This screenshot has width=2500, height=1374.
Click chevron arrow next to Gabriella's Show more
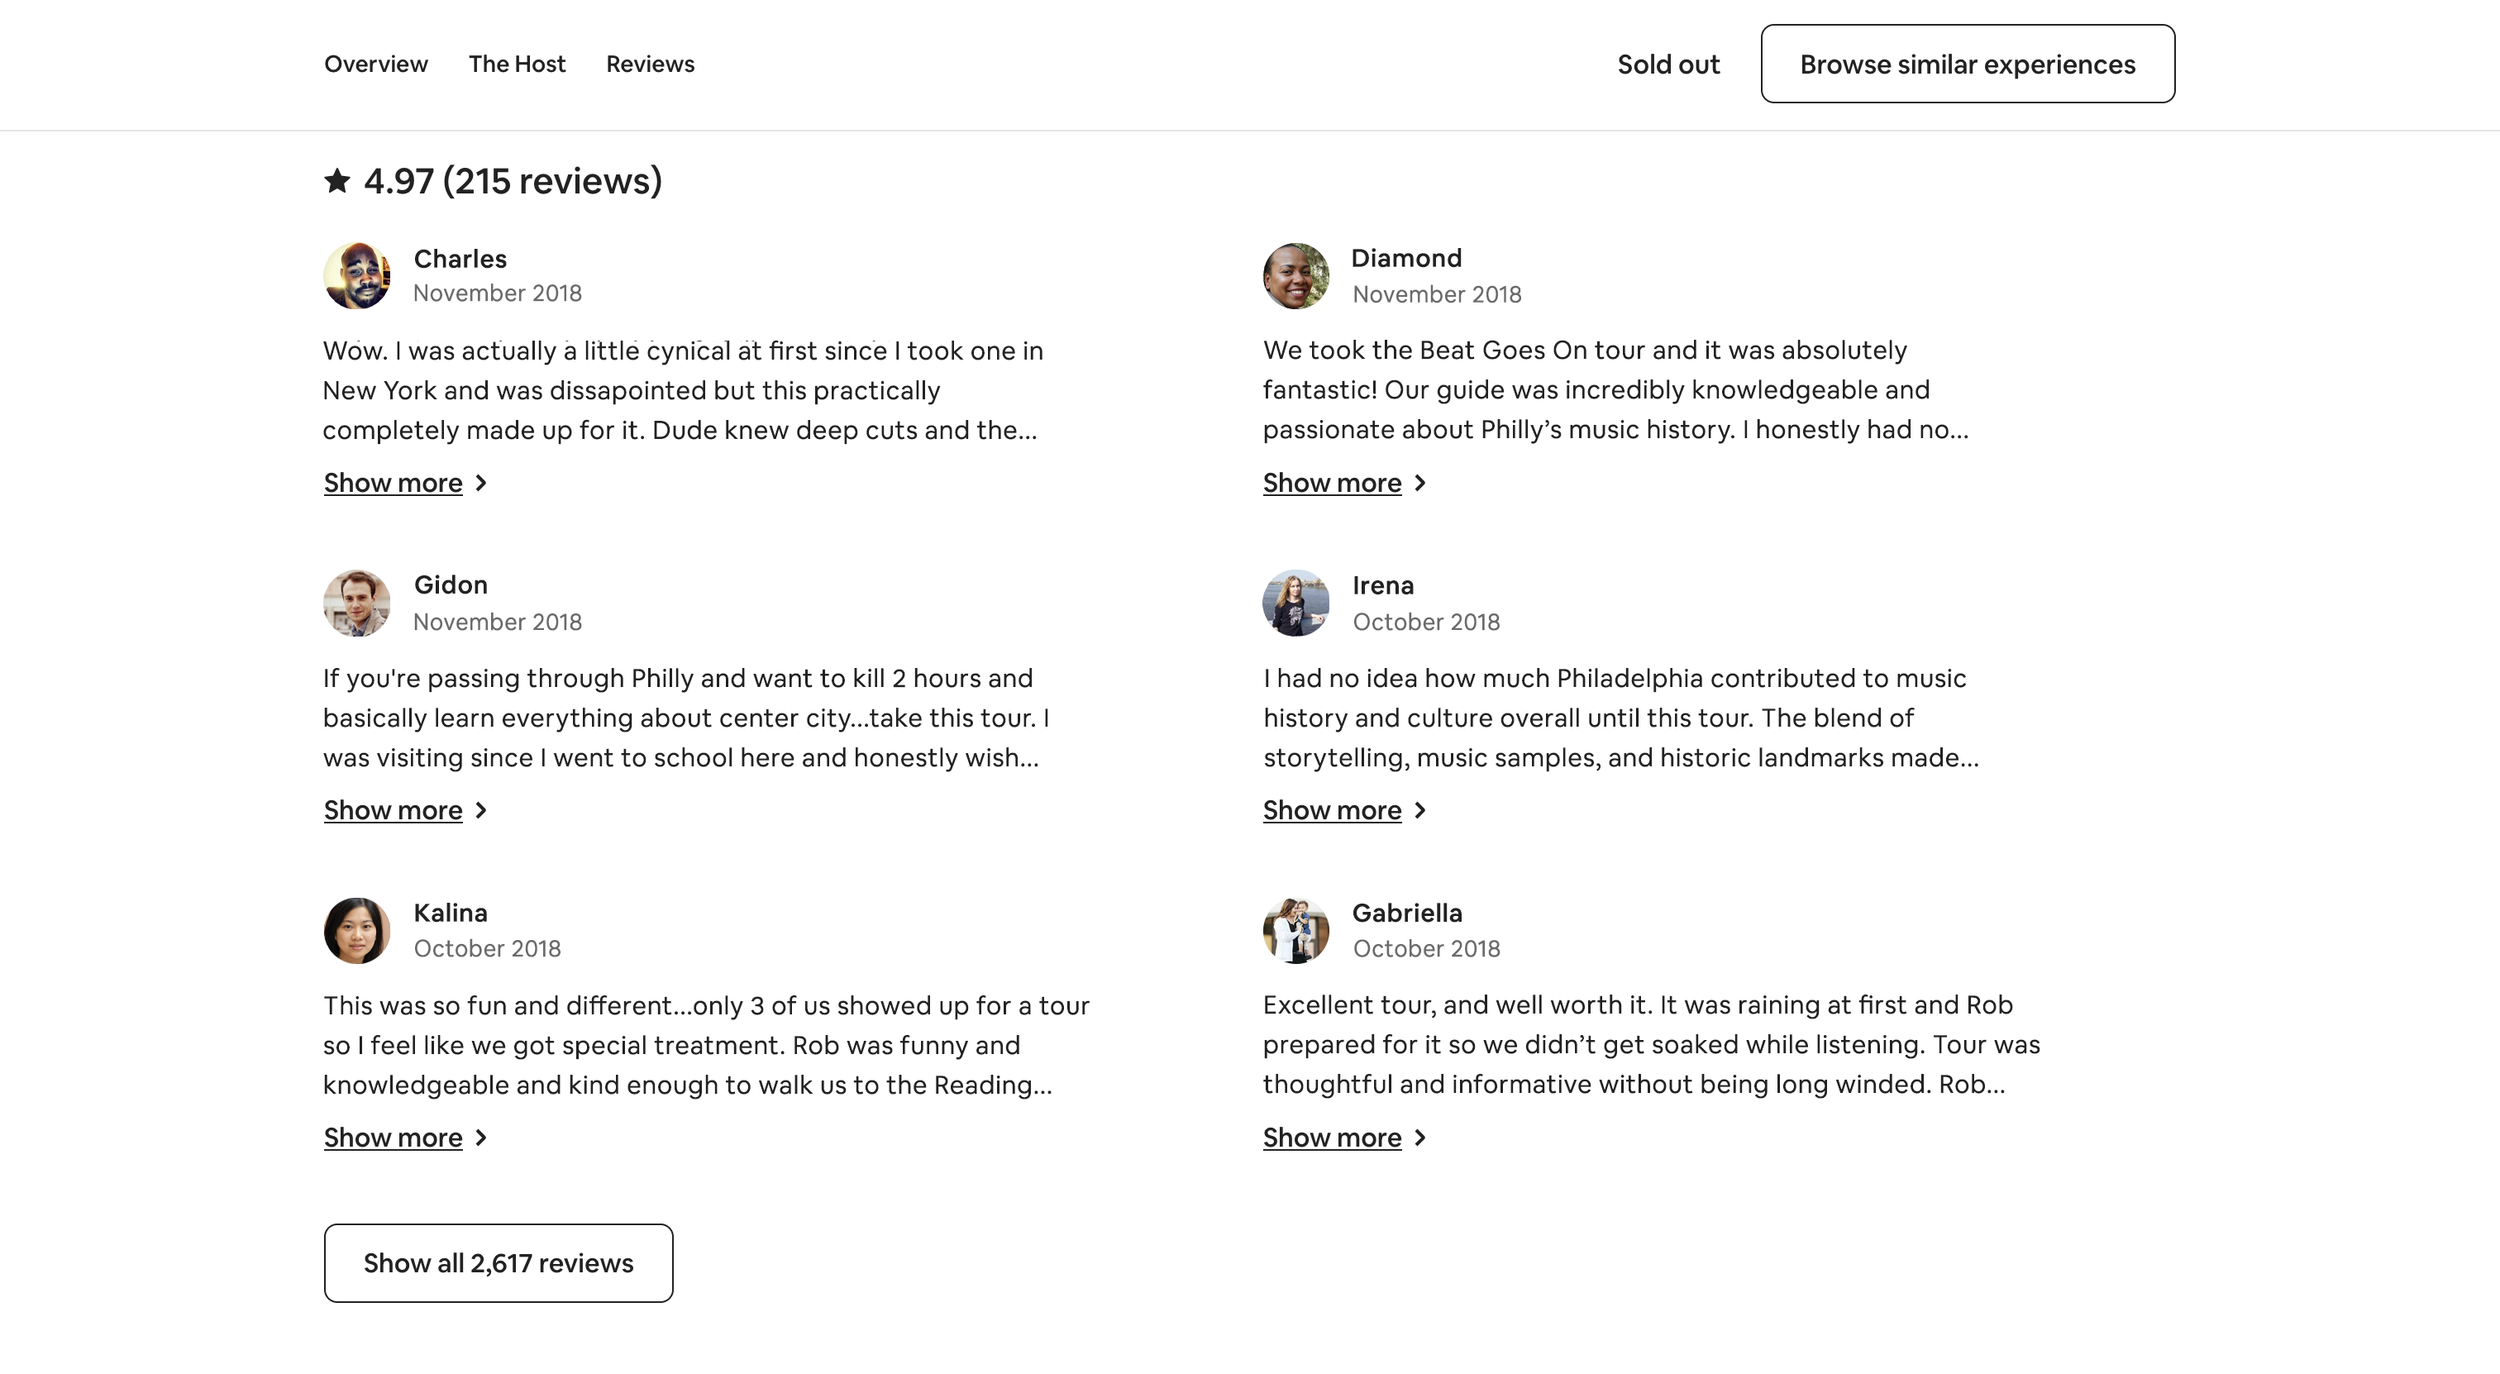1420,1138
